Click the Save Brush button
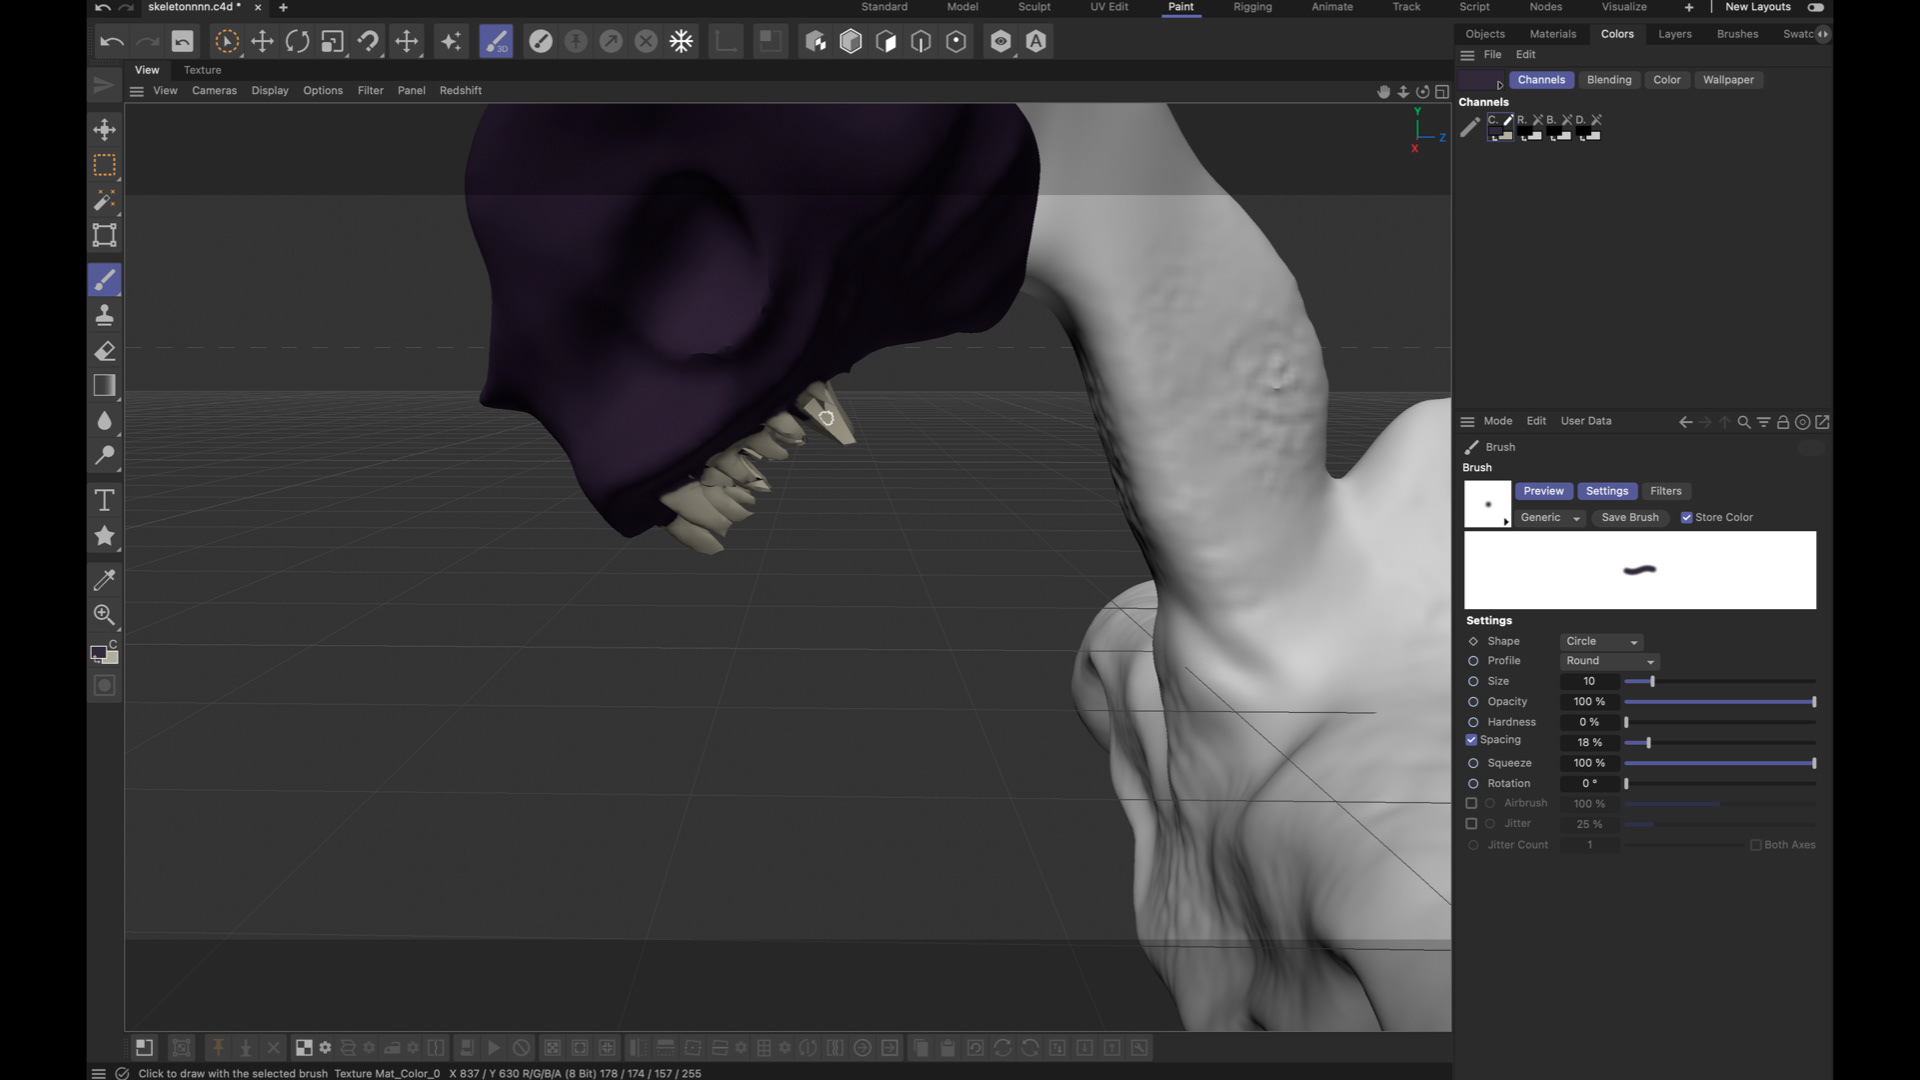 click(1630, 518)
